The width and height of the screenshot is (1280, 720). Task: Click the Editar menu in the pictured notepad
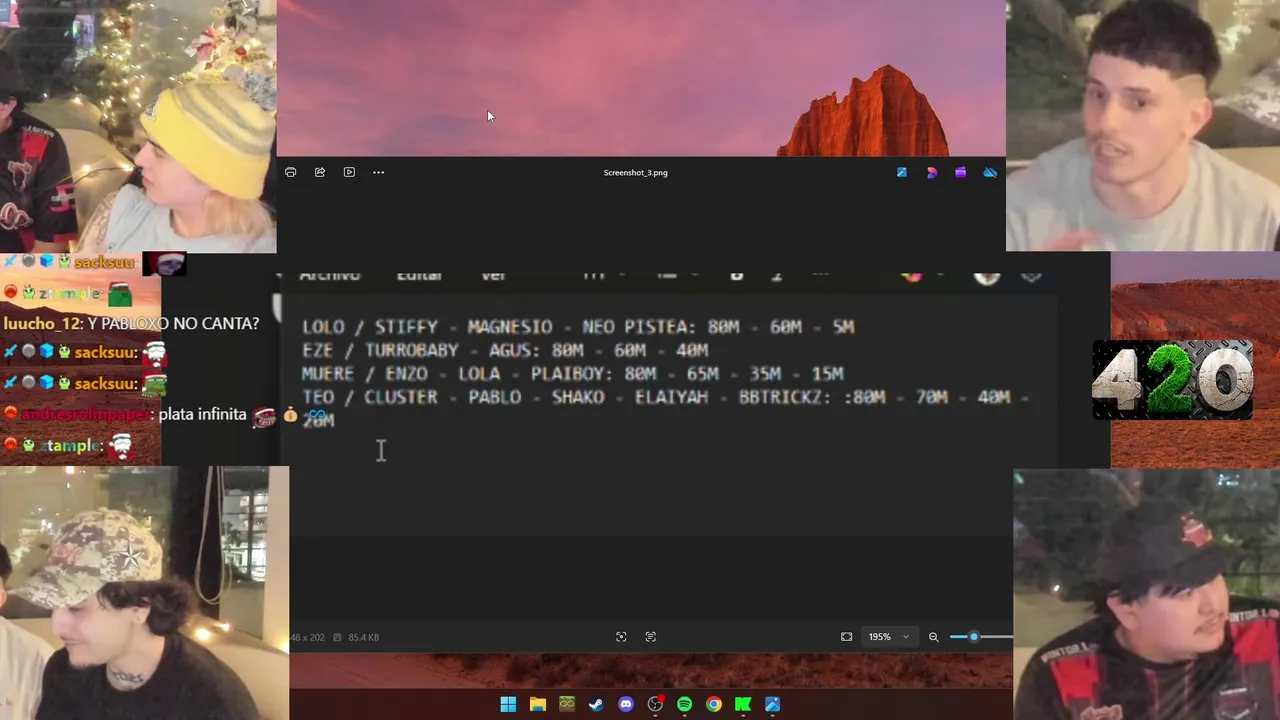click(419, 275)
